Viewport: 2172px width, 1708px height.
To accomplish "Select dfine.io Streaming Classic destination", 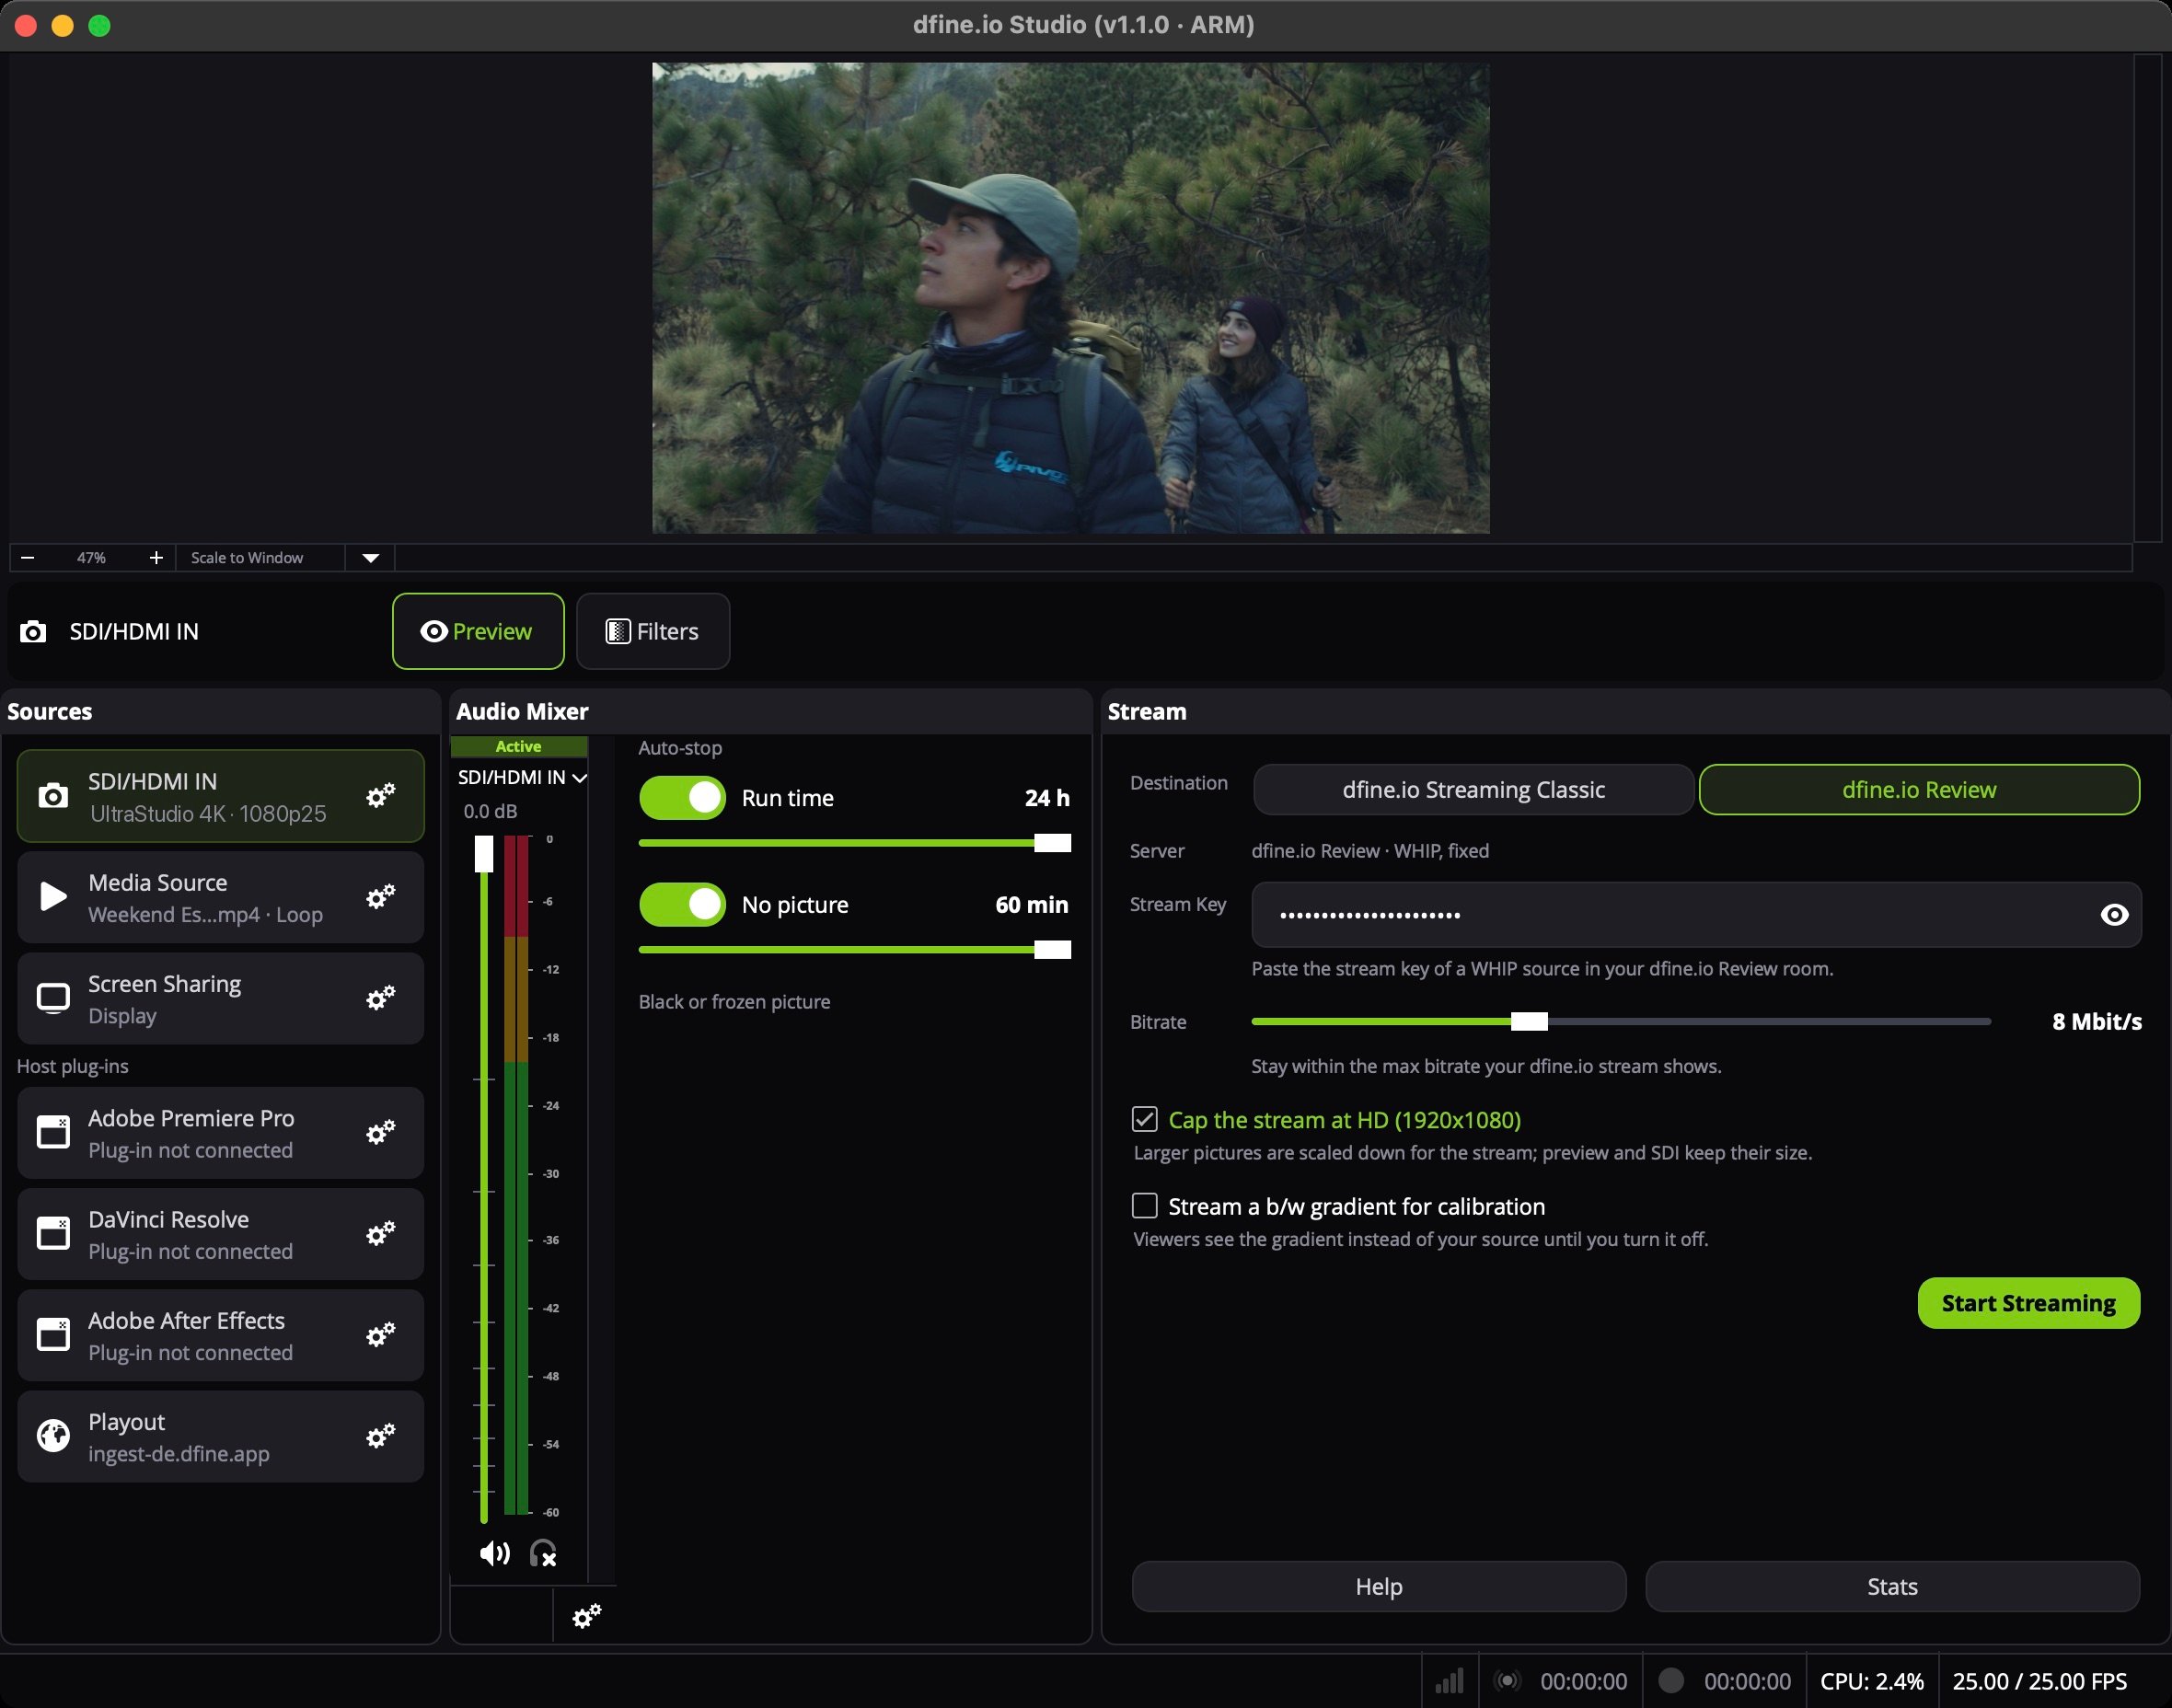I will click(x=1473, y=790).
